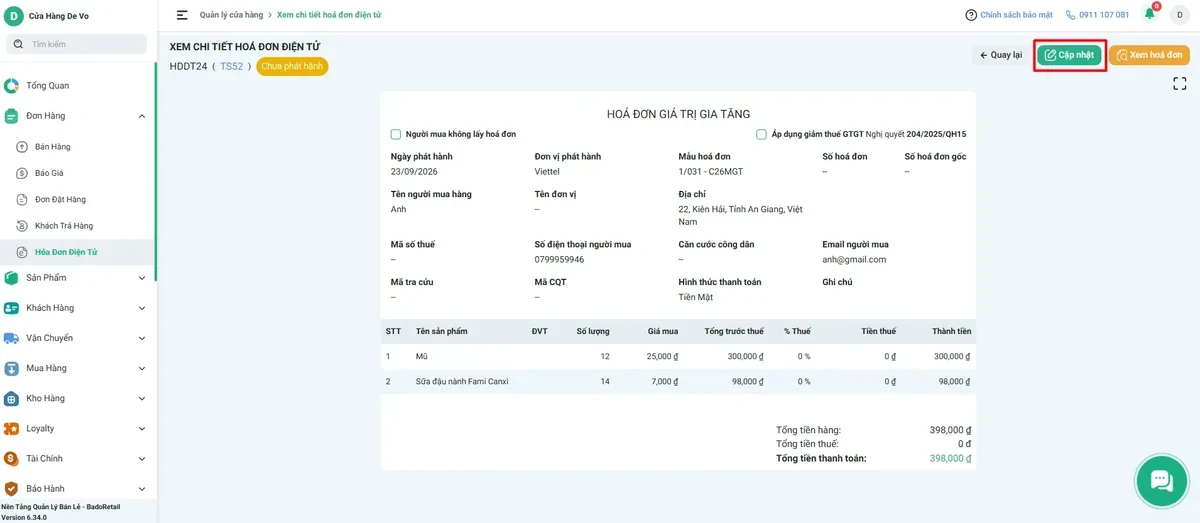Viewport: 1200px width, 523px height.
Task: Click the Tìm kiếm search field
Action: coord(78,44)
